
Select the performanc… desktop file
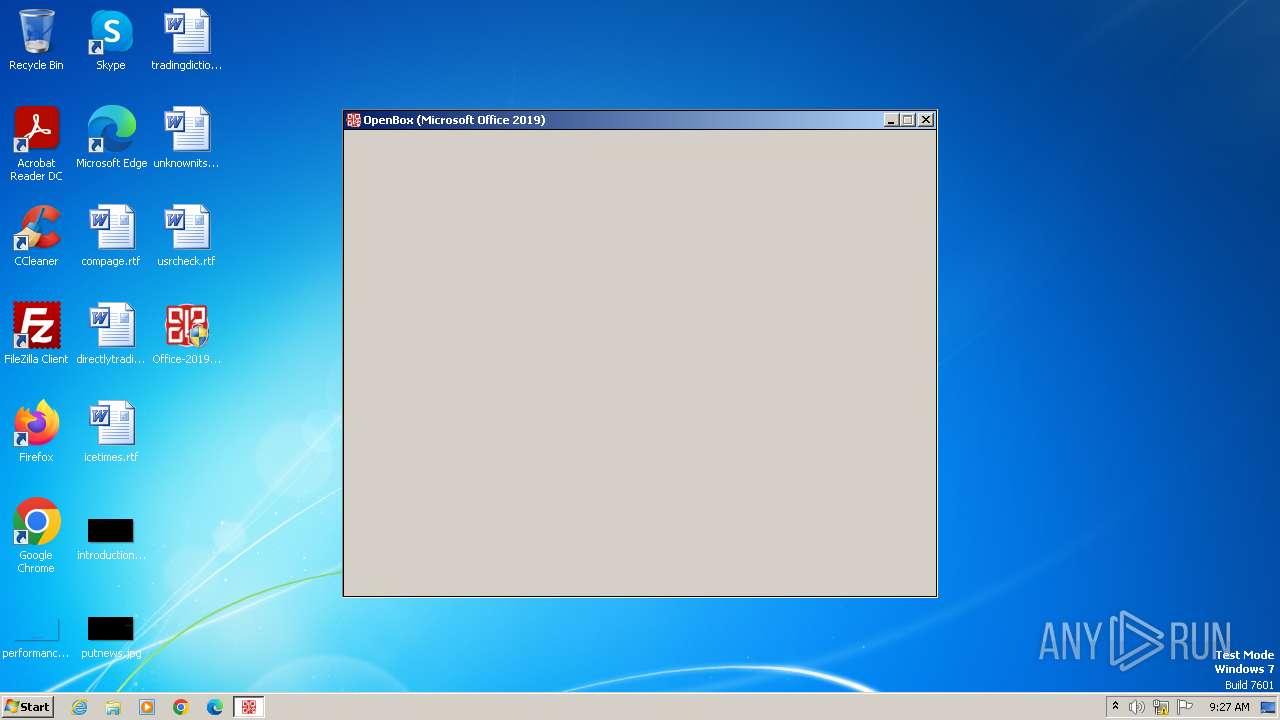click(36, 636)
